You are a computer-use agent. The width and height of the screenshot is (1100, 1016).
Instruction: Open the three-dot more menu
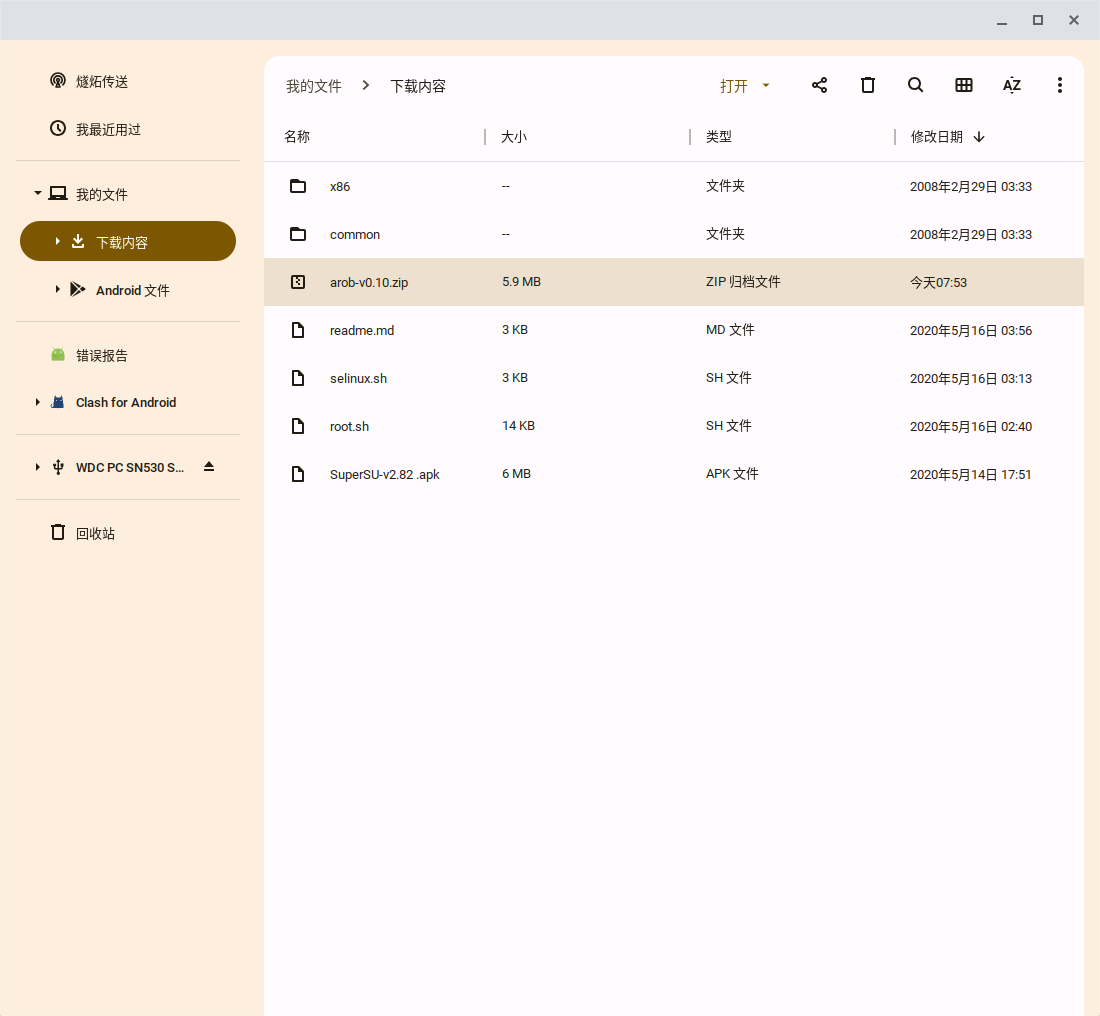(1060, 85)
